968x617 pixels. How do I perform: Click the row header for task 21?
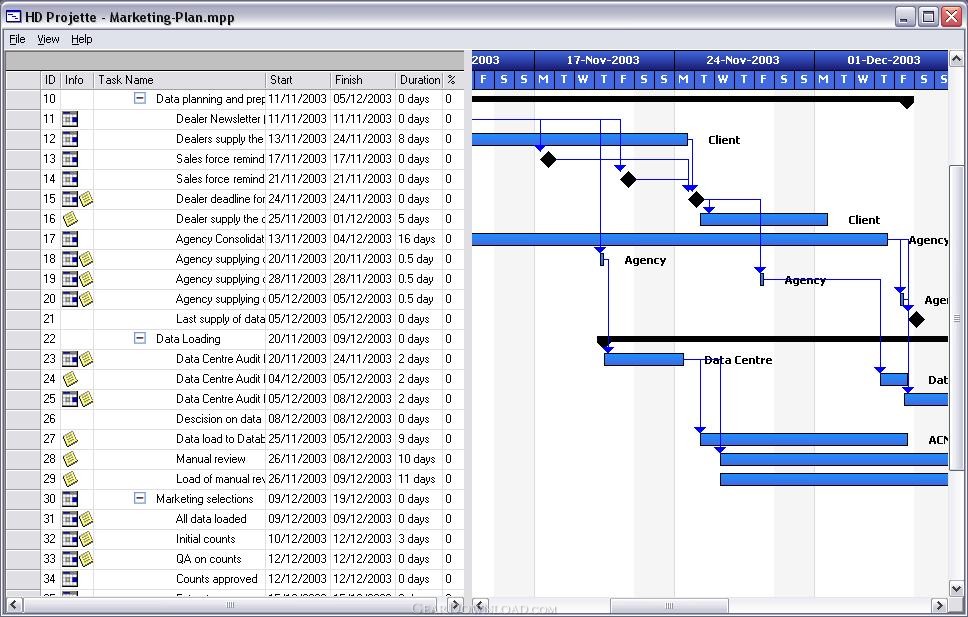(x=23, y=319)
